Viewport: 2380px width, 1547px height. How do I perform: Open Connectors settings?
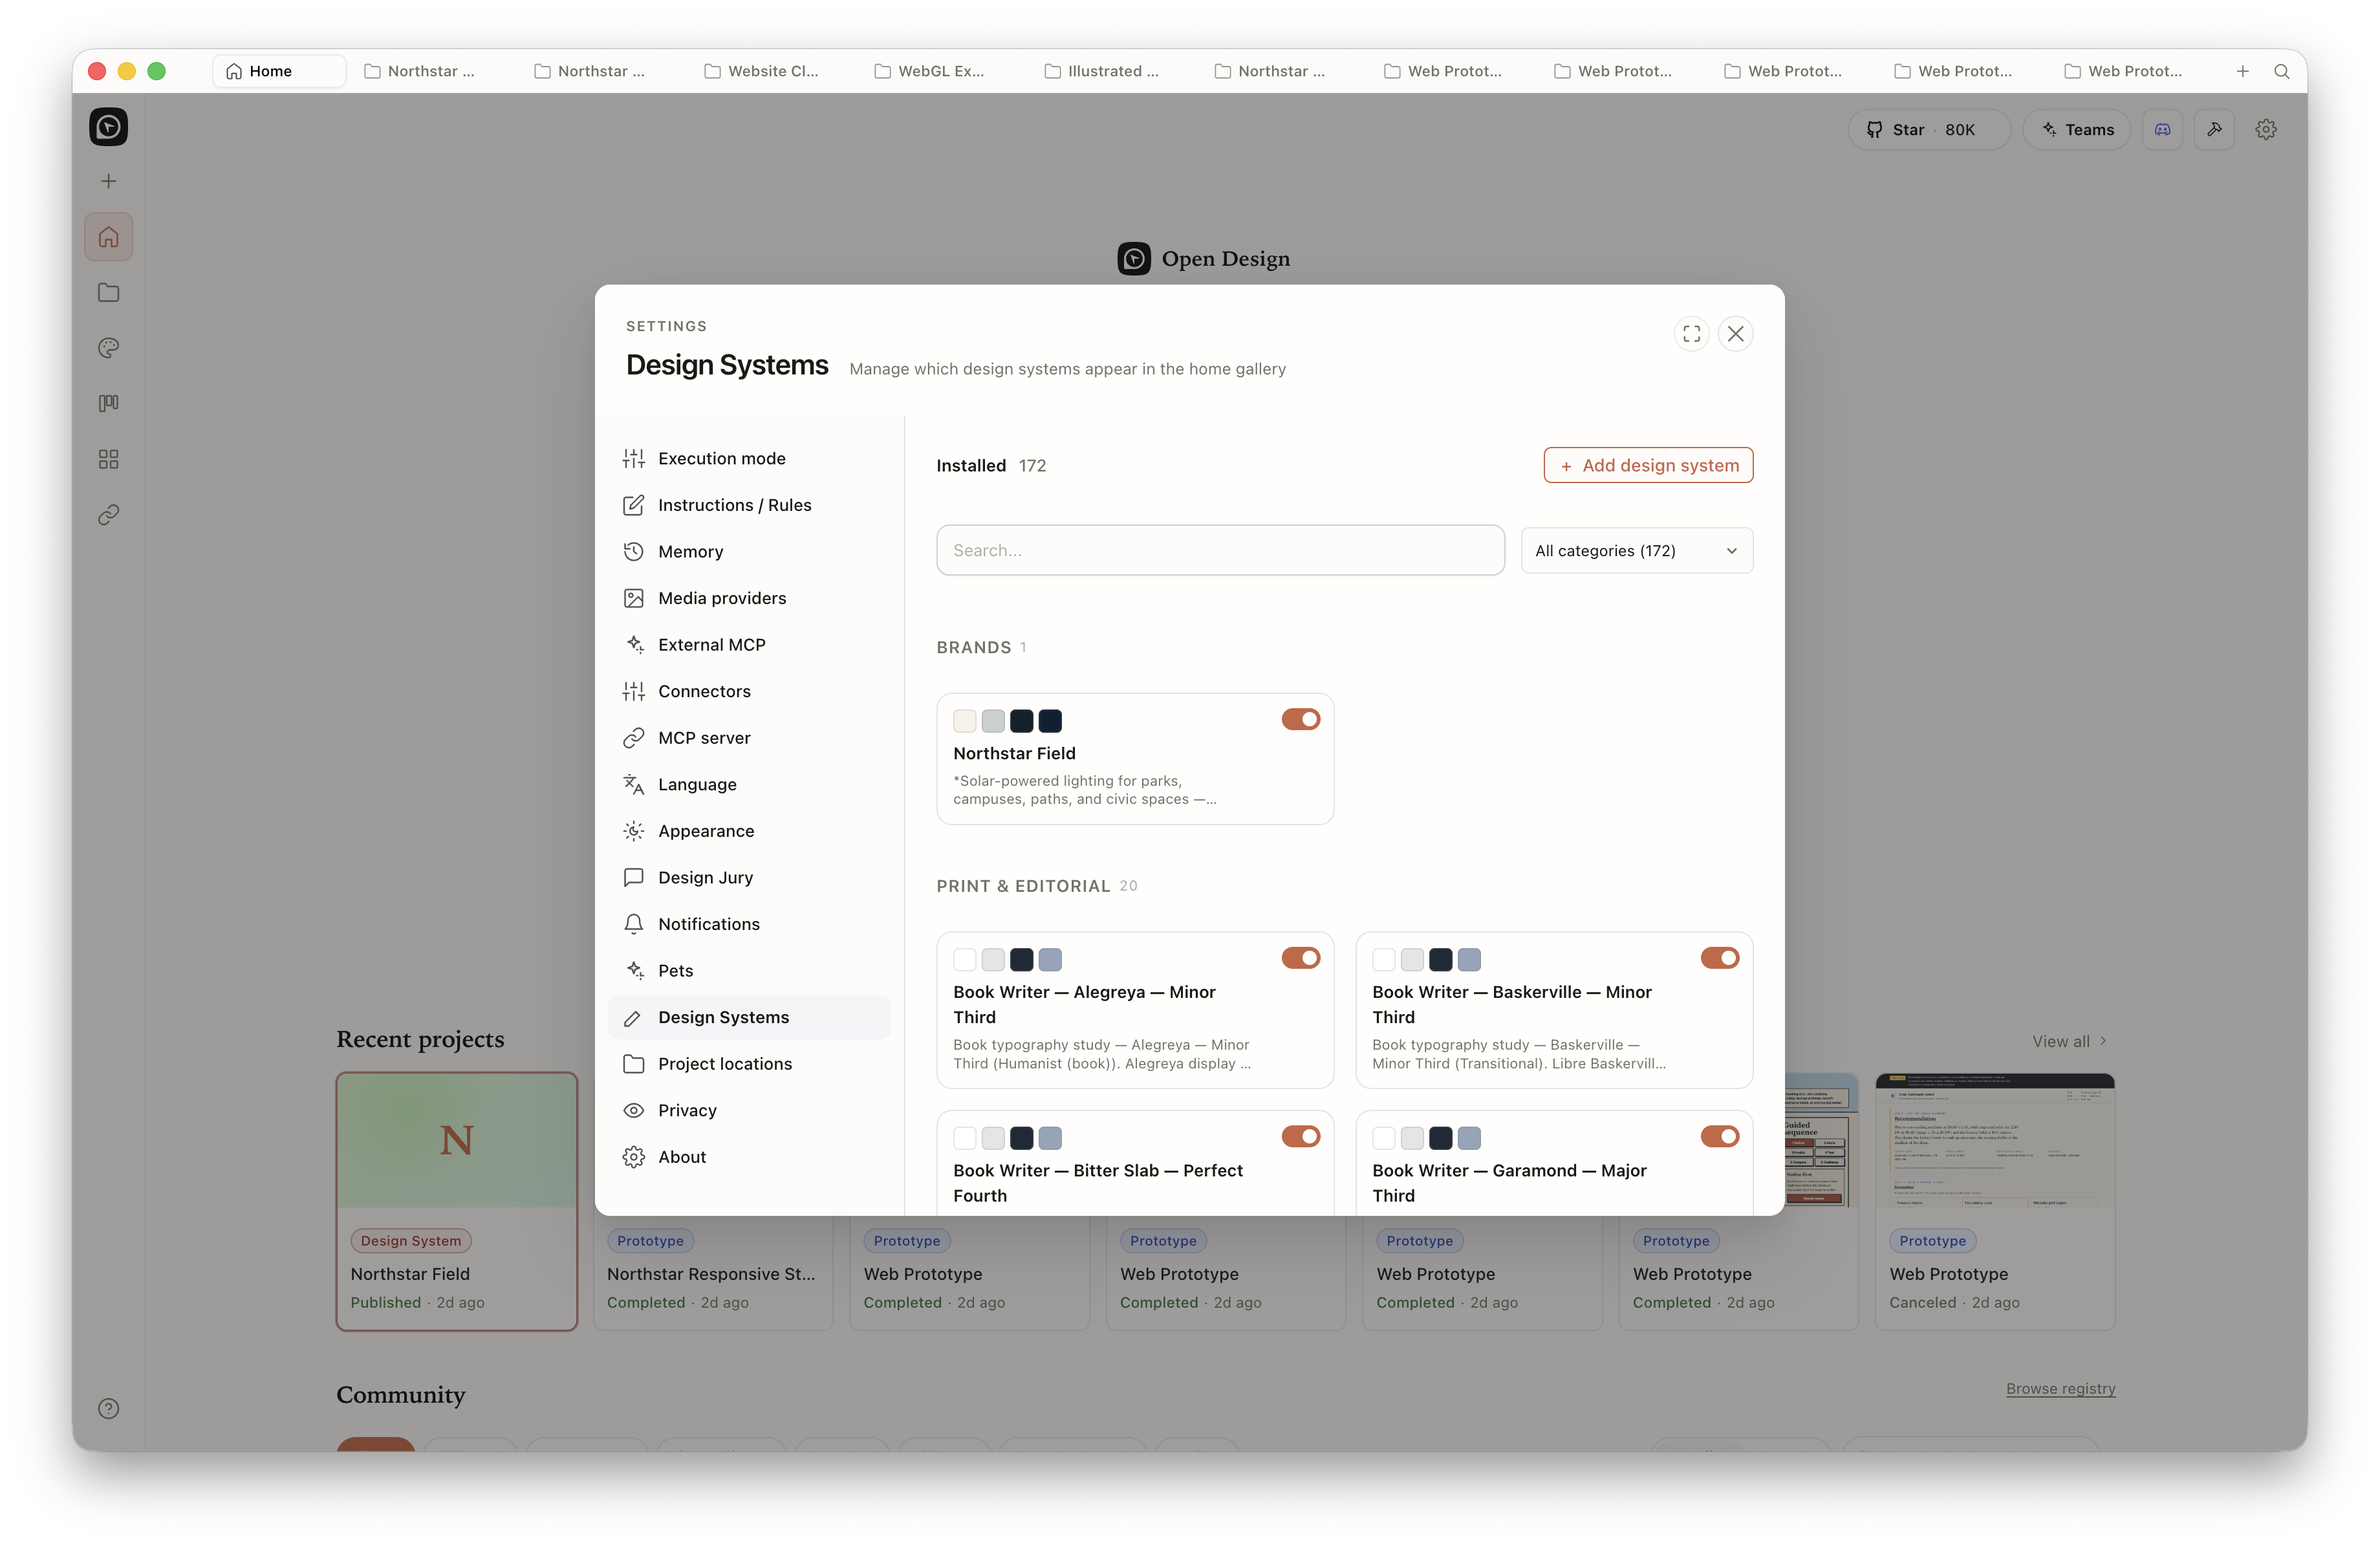[749, 691]
